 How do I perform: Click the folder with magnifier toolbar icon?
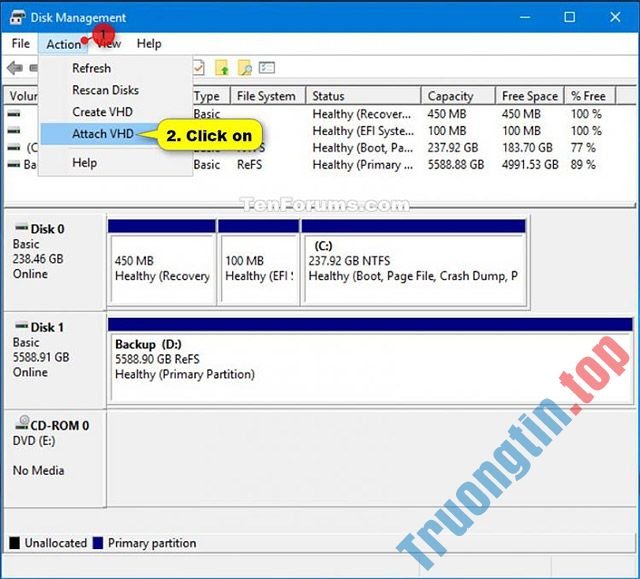coord(245,68)
